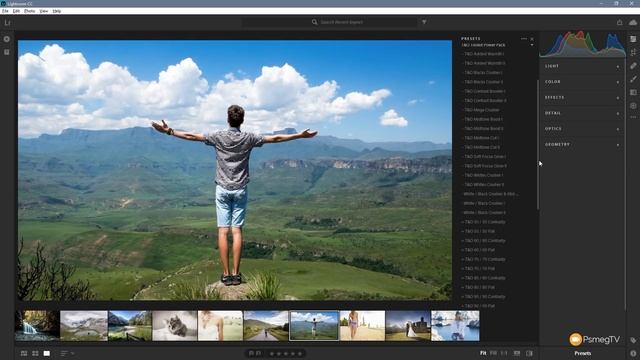Set fifth star rating
The image size is (640, 360).
pyautogui.click(x=300, y=354)
